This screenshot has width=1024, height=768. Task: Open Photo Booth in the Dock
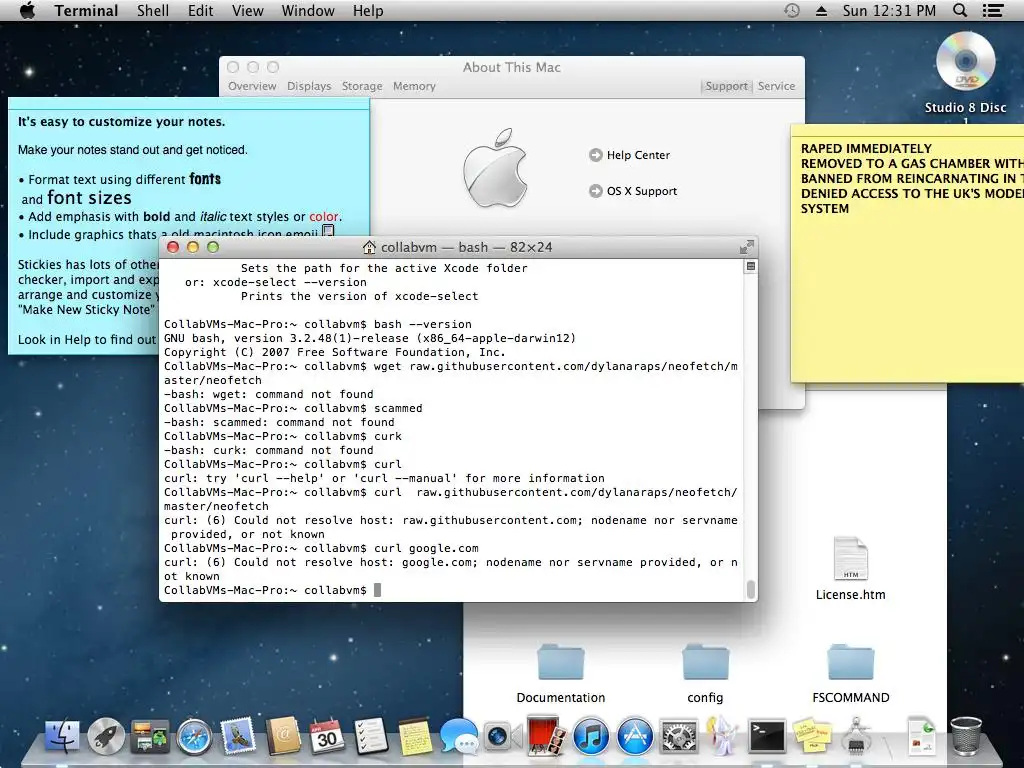[547, 736]
